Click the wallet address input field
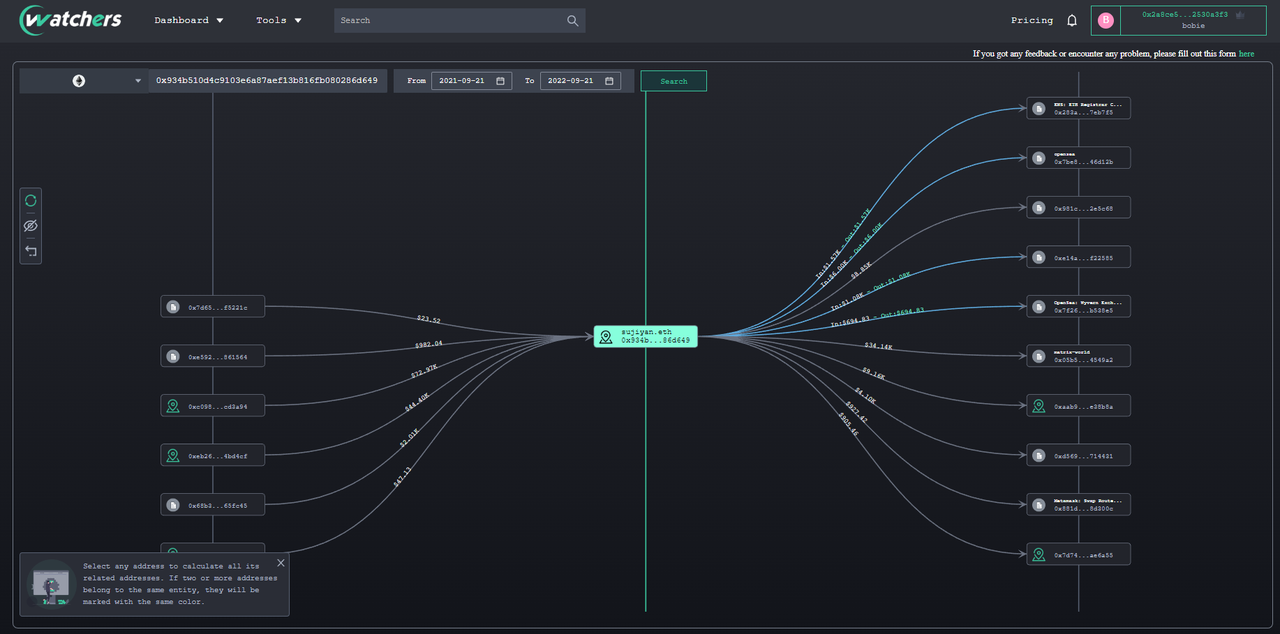The width and height of the screenshot is (1280, 634). (267, 81)
